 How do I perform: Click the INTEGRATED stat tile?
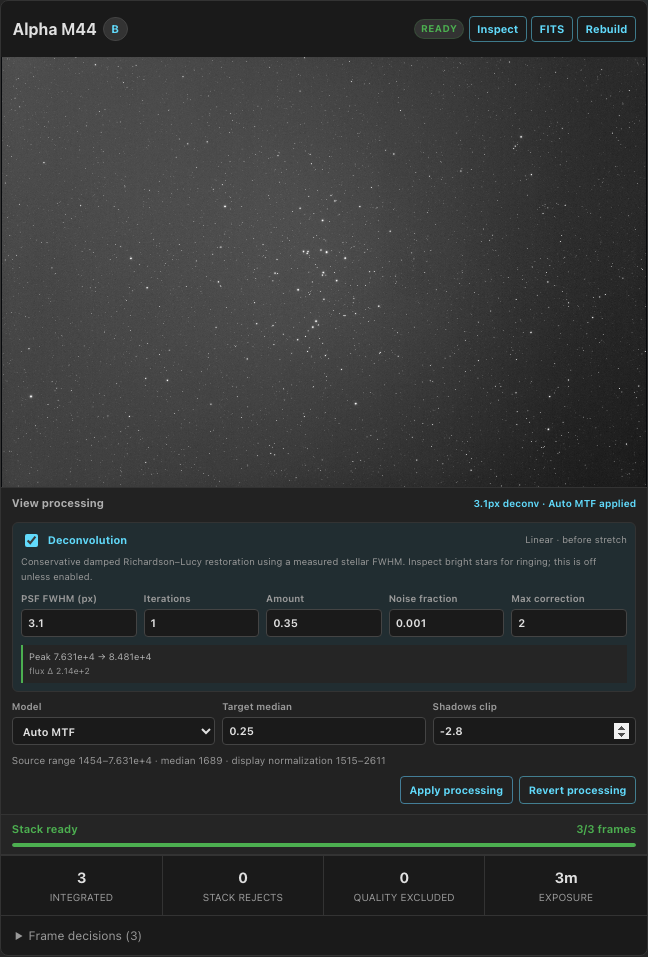81,886
